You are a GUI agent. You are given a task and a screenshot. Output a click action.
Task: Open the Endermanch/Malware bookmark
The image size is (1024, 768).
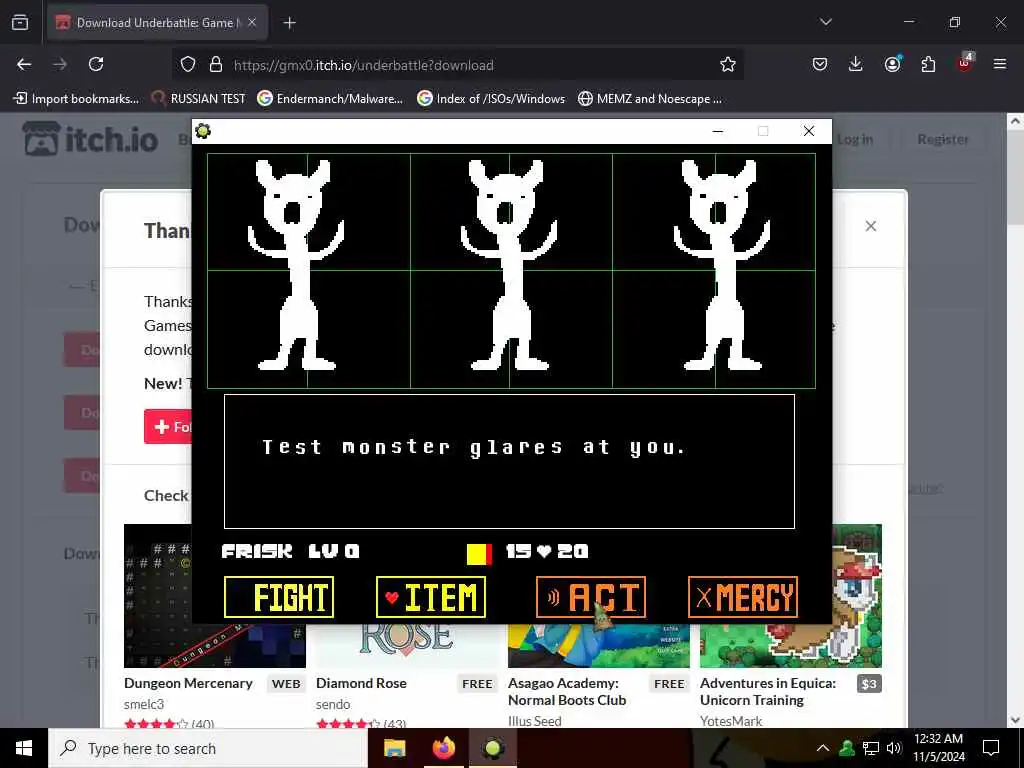pyautogui.click(x=330, y=99)
